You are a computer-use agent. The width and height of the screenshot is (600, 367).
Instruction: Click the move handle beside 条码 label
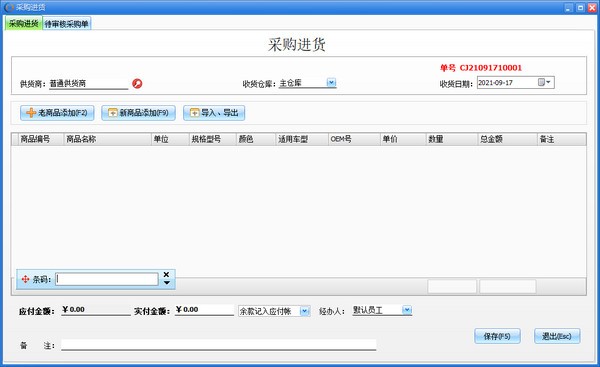tap(25, 279)
